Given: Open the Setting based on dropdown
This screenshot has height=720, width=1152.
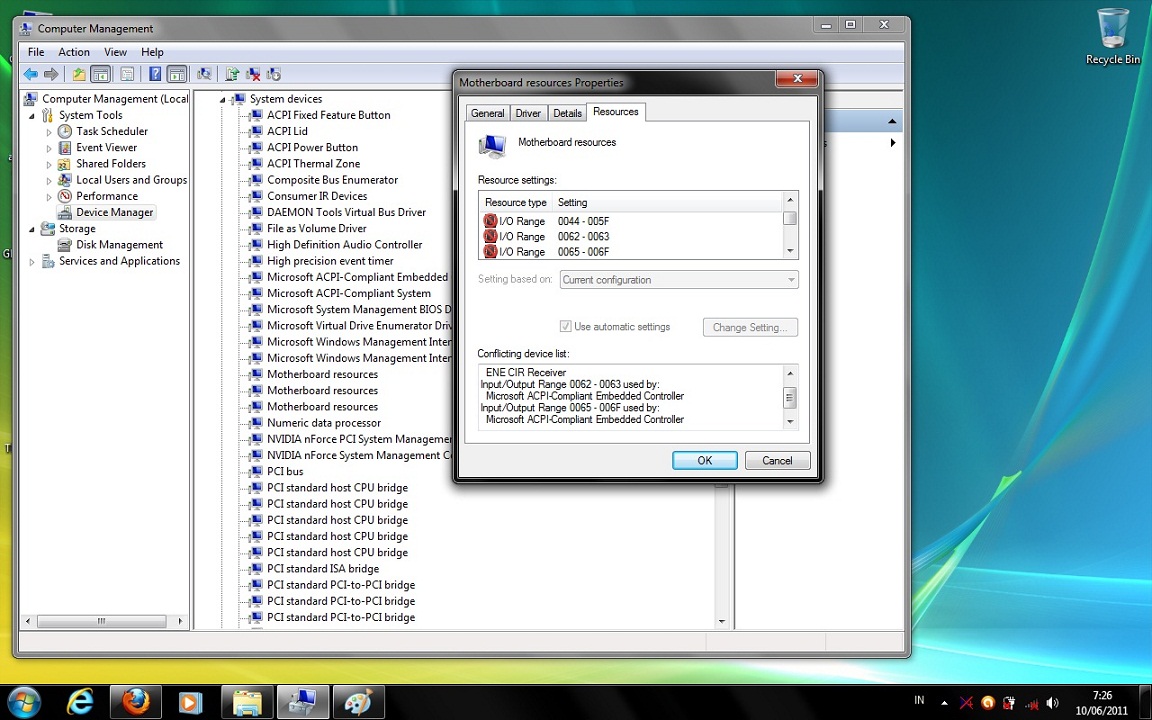Looking at the screenshot, I should [x=679, y=280].
